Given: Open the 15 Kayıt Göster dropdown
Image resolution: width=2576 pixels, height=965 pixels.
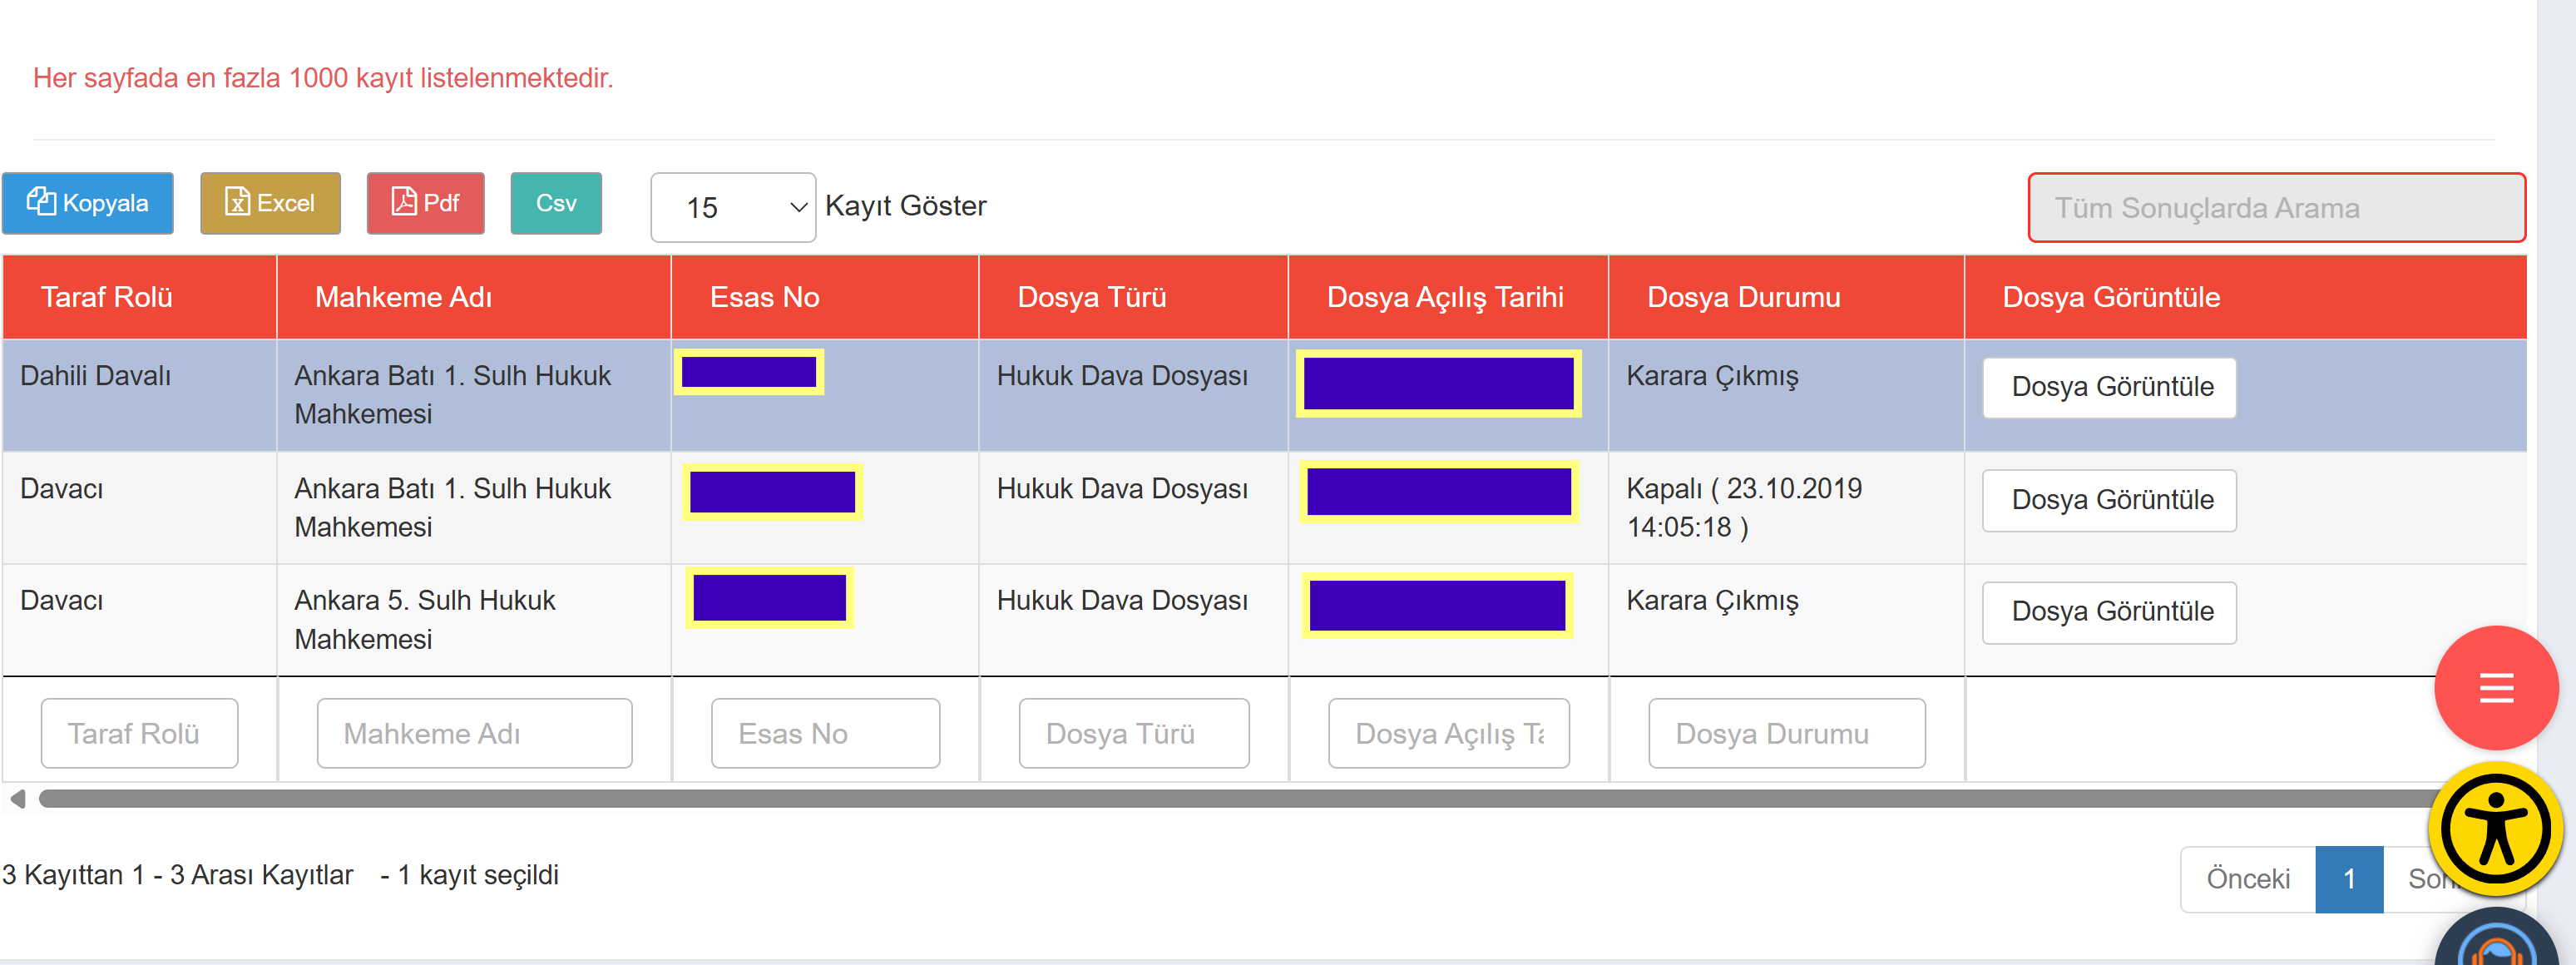Looking at the screenshot, I should (733, 207).
